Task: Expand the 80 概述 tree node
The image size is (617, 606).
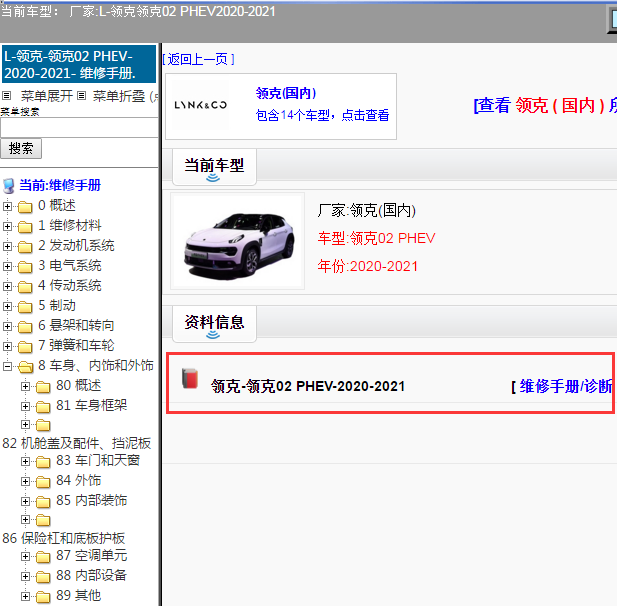Action: (x=25, y=386)
